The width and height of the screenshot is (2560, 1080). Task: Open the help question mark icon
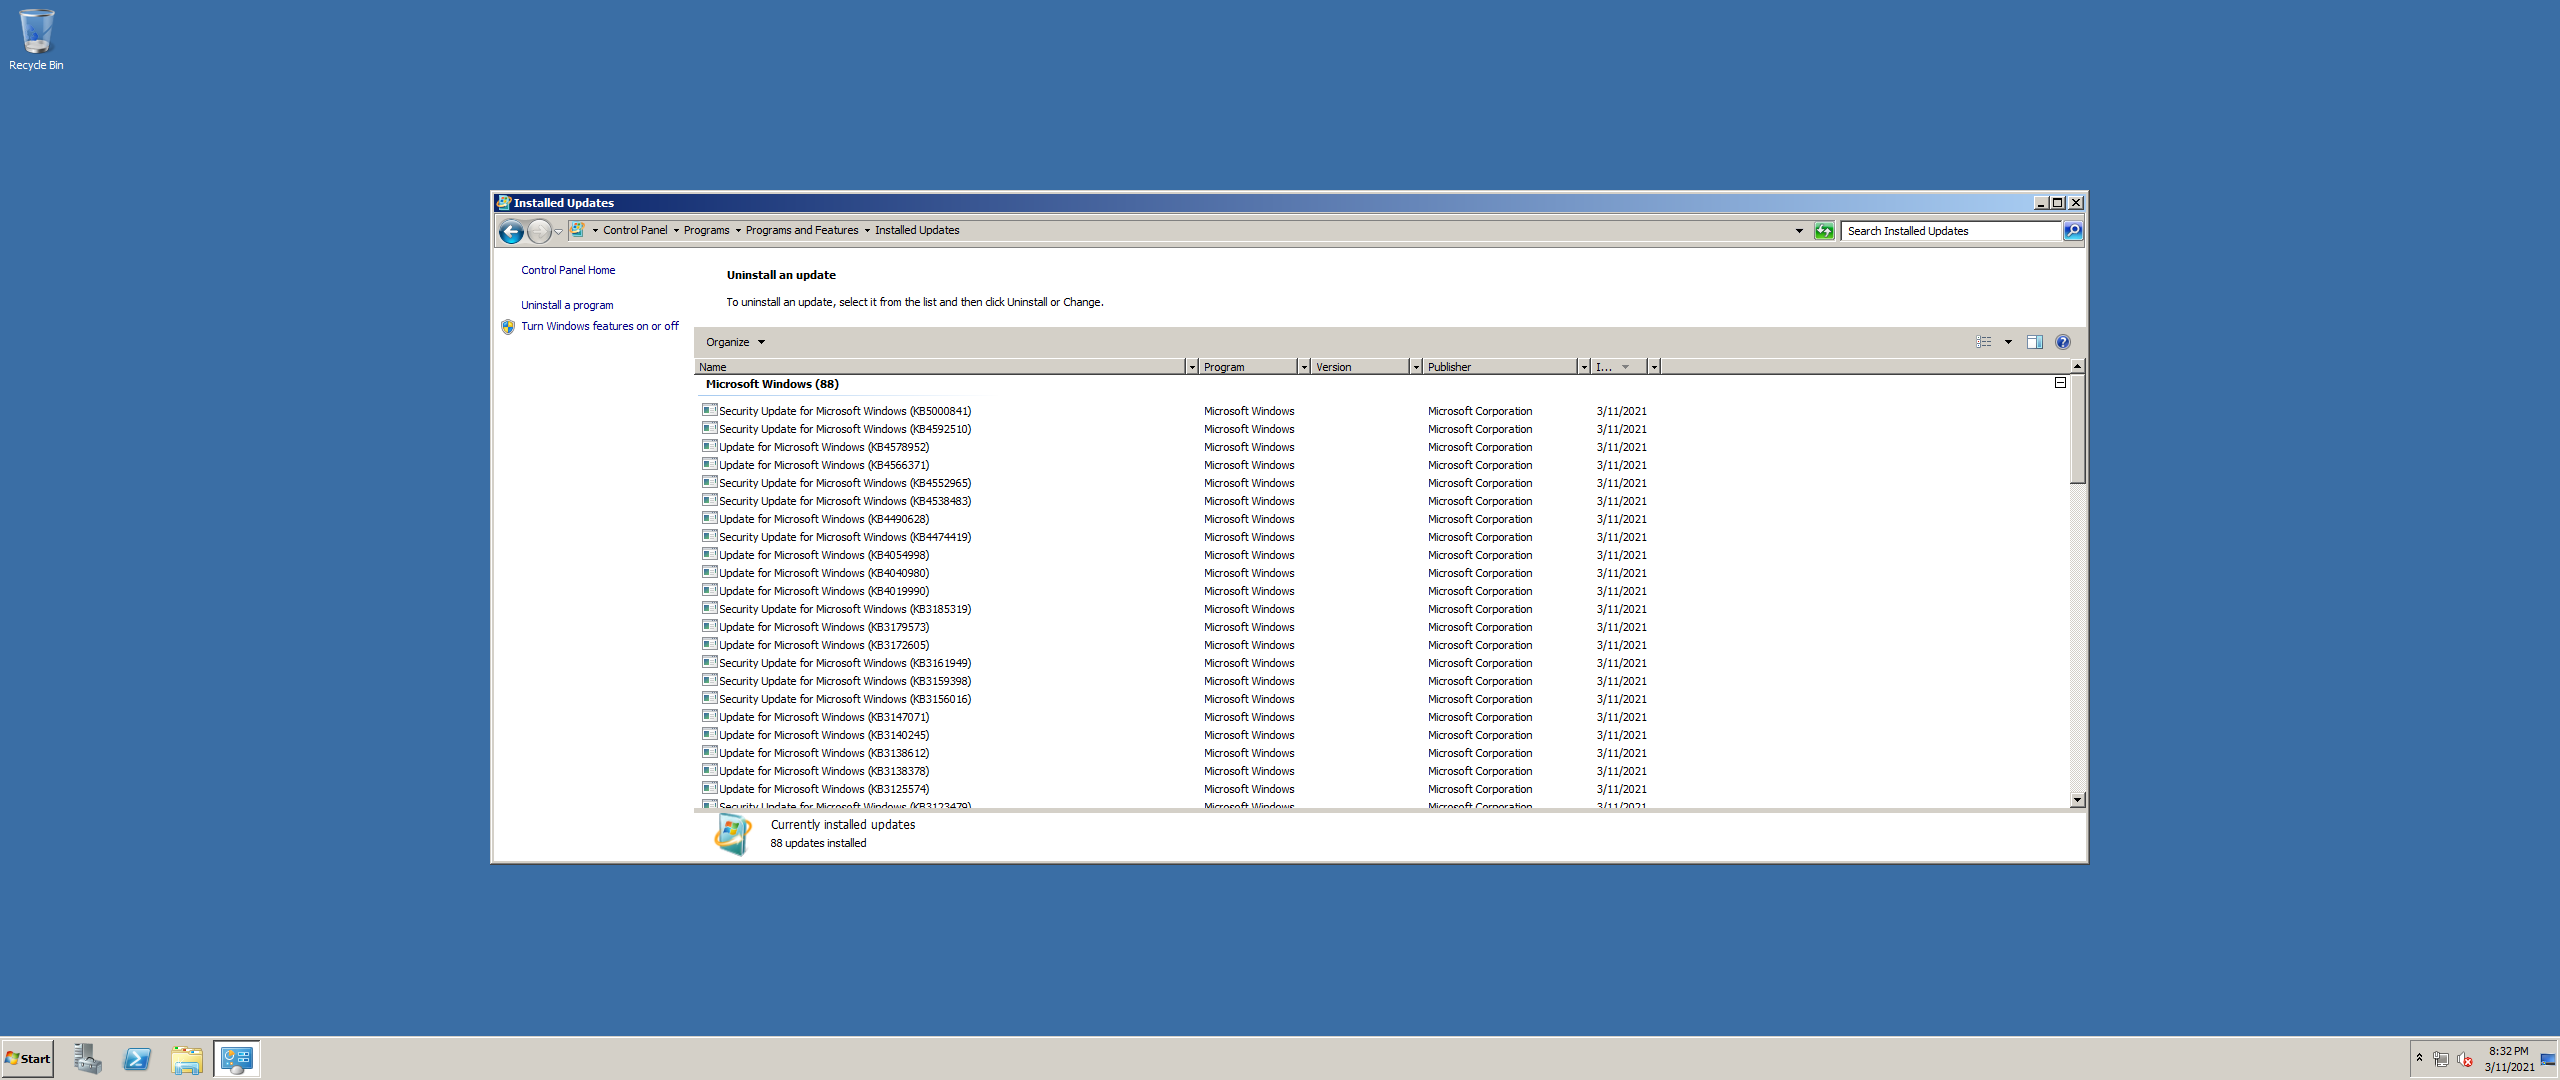click(x=2062, y=342)
